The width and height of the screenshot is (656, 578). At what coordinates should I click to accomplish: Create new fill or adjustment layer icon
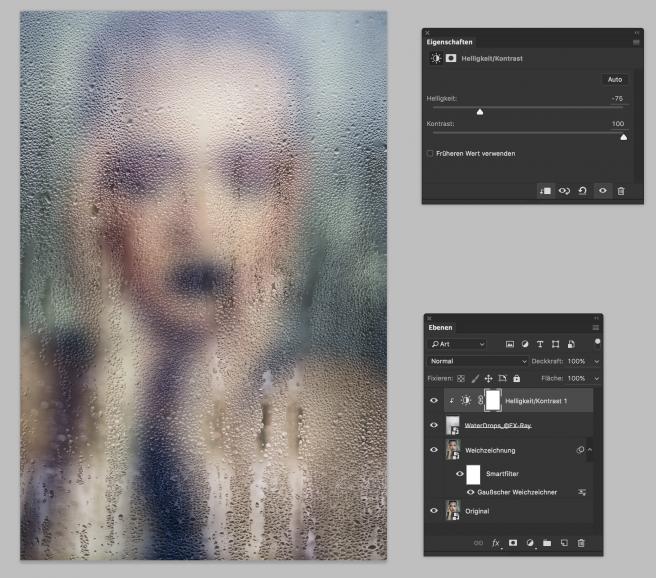(x=530, y=543)
